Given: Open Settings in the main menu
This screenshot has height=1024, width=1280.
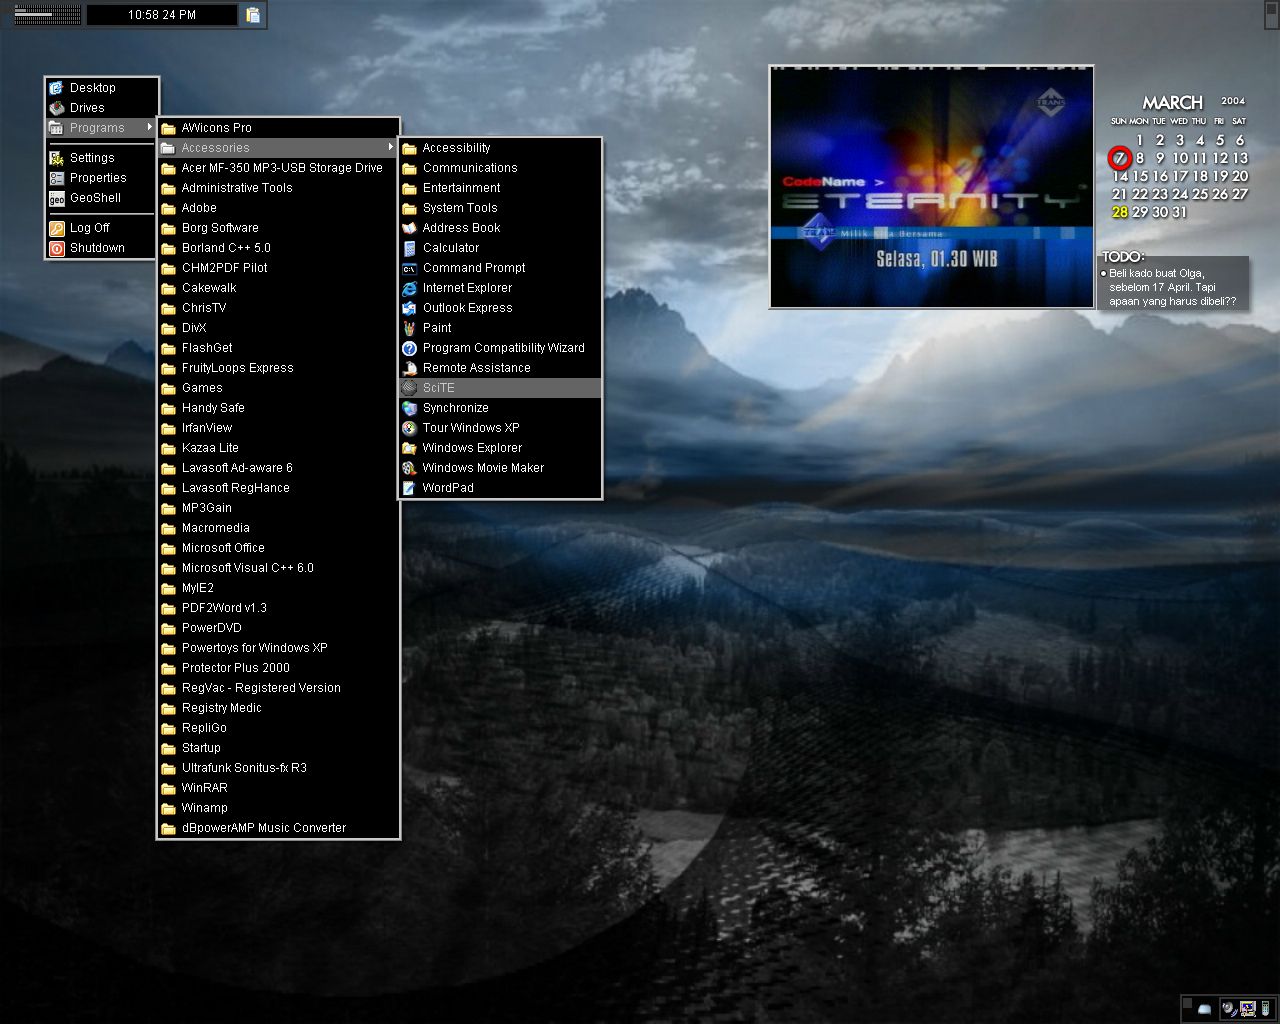Looking at the screenshot, I should (102, 158).
